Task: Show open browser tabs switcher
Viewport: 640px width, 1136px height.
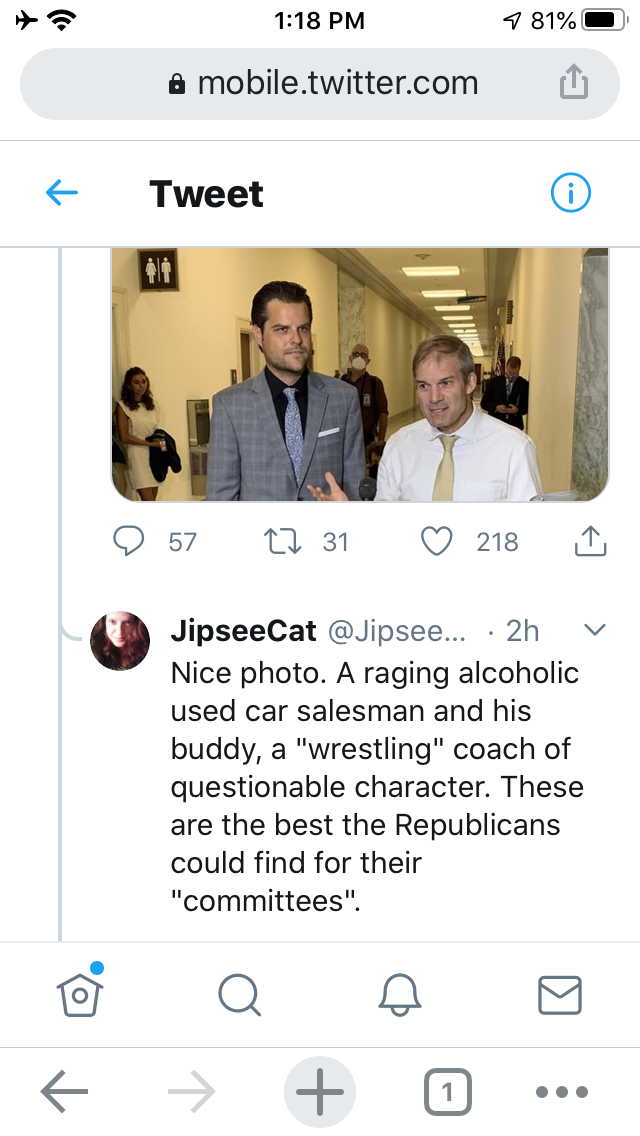Action: click(x=447, y=1093)
